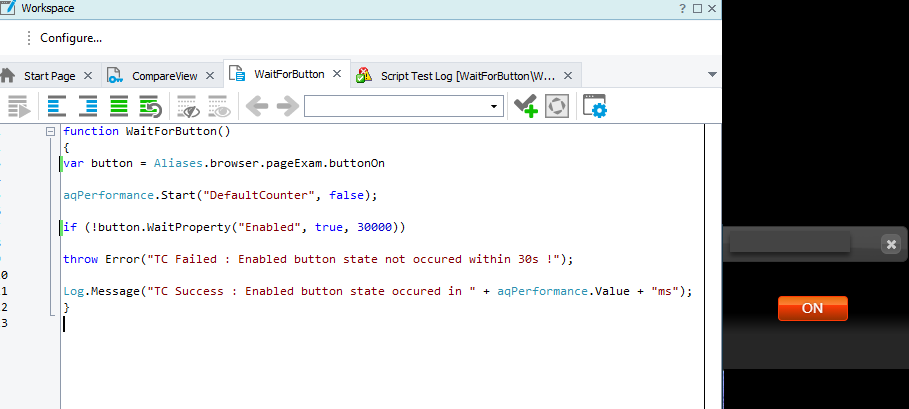Viewport: 909px width, 409px height.
Task: Toggle the second eye visibility icon in toolbar
Action: pyautogui.click(x=218, y=106)
